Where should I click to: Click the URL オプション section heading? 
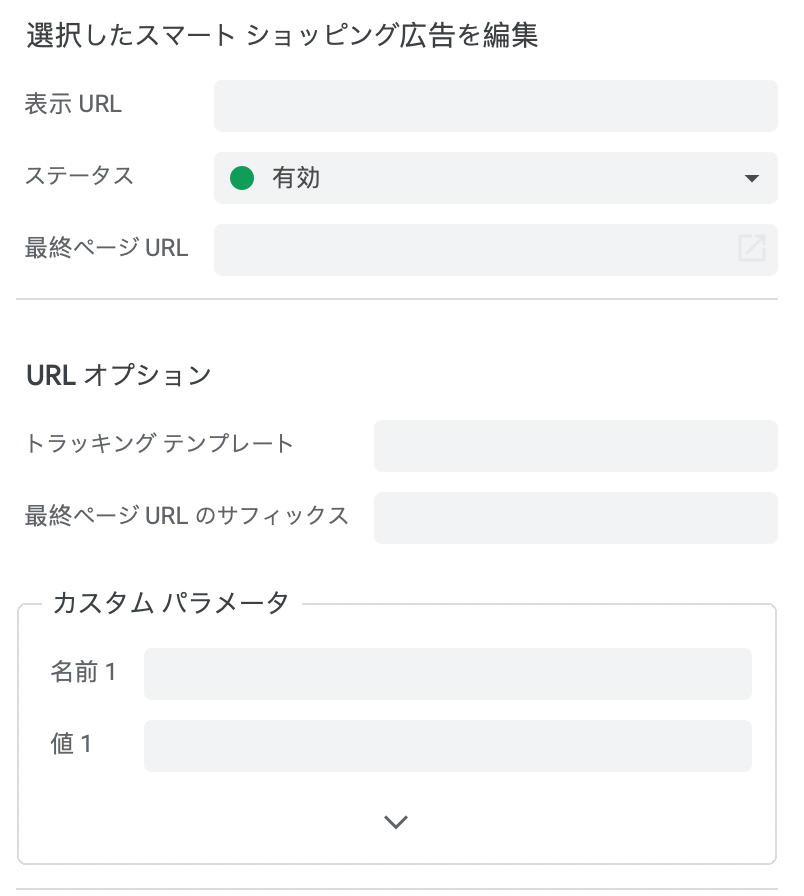click(118, 375)
